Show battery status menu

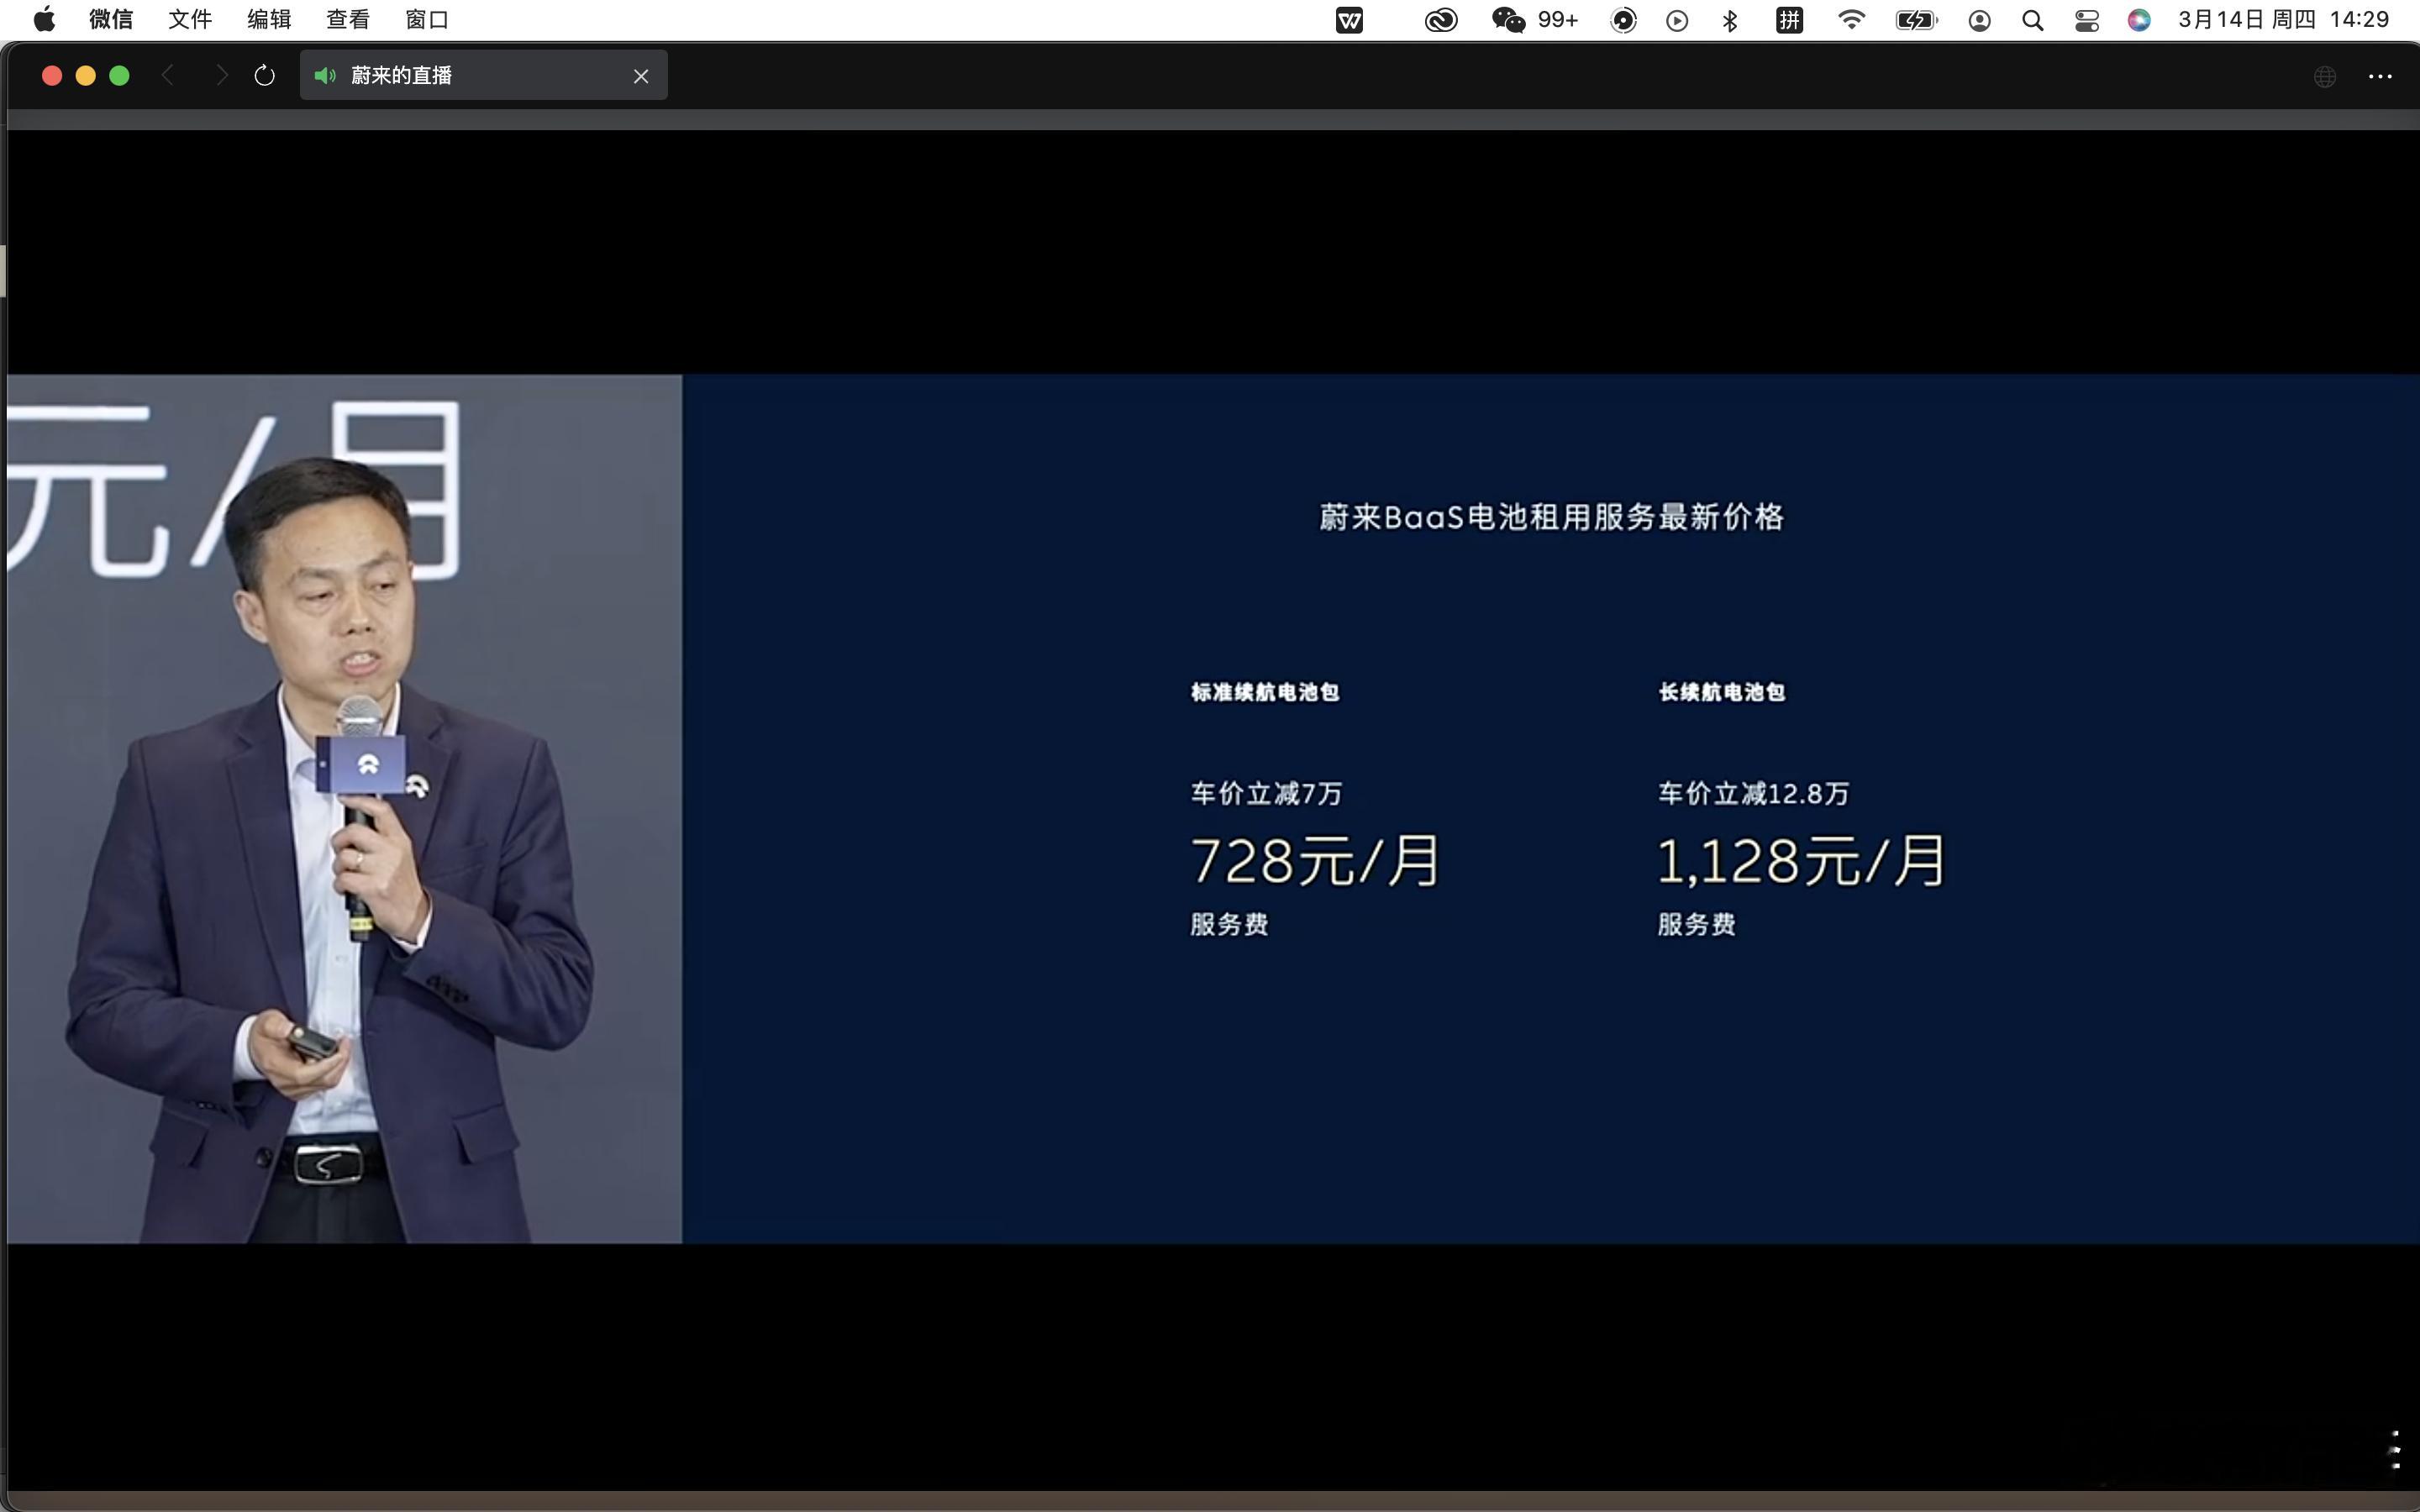(1916, 20)
